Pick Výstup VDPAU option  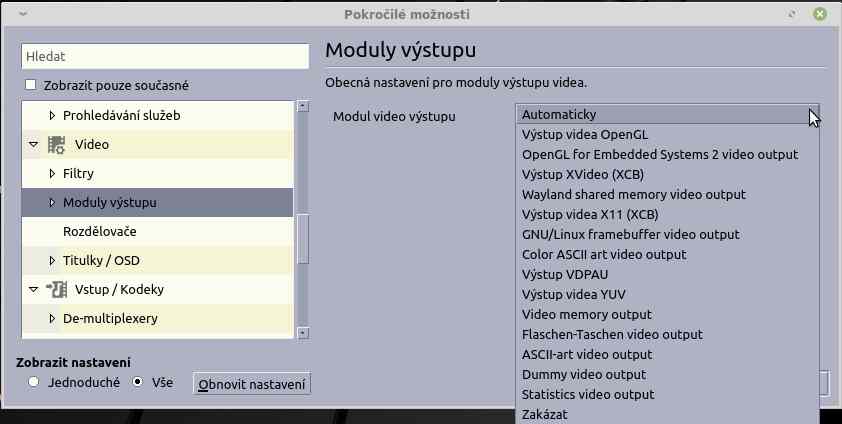[565, 274]
